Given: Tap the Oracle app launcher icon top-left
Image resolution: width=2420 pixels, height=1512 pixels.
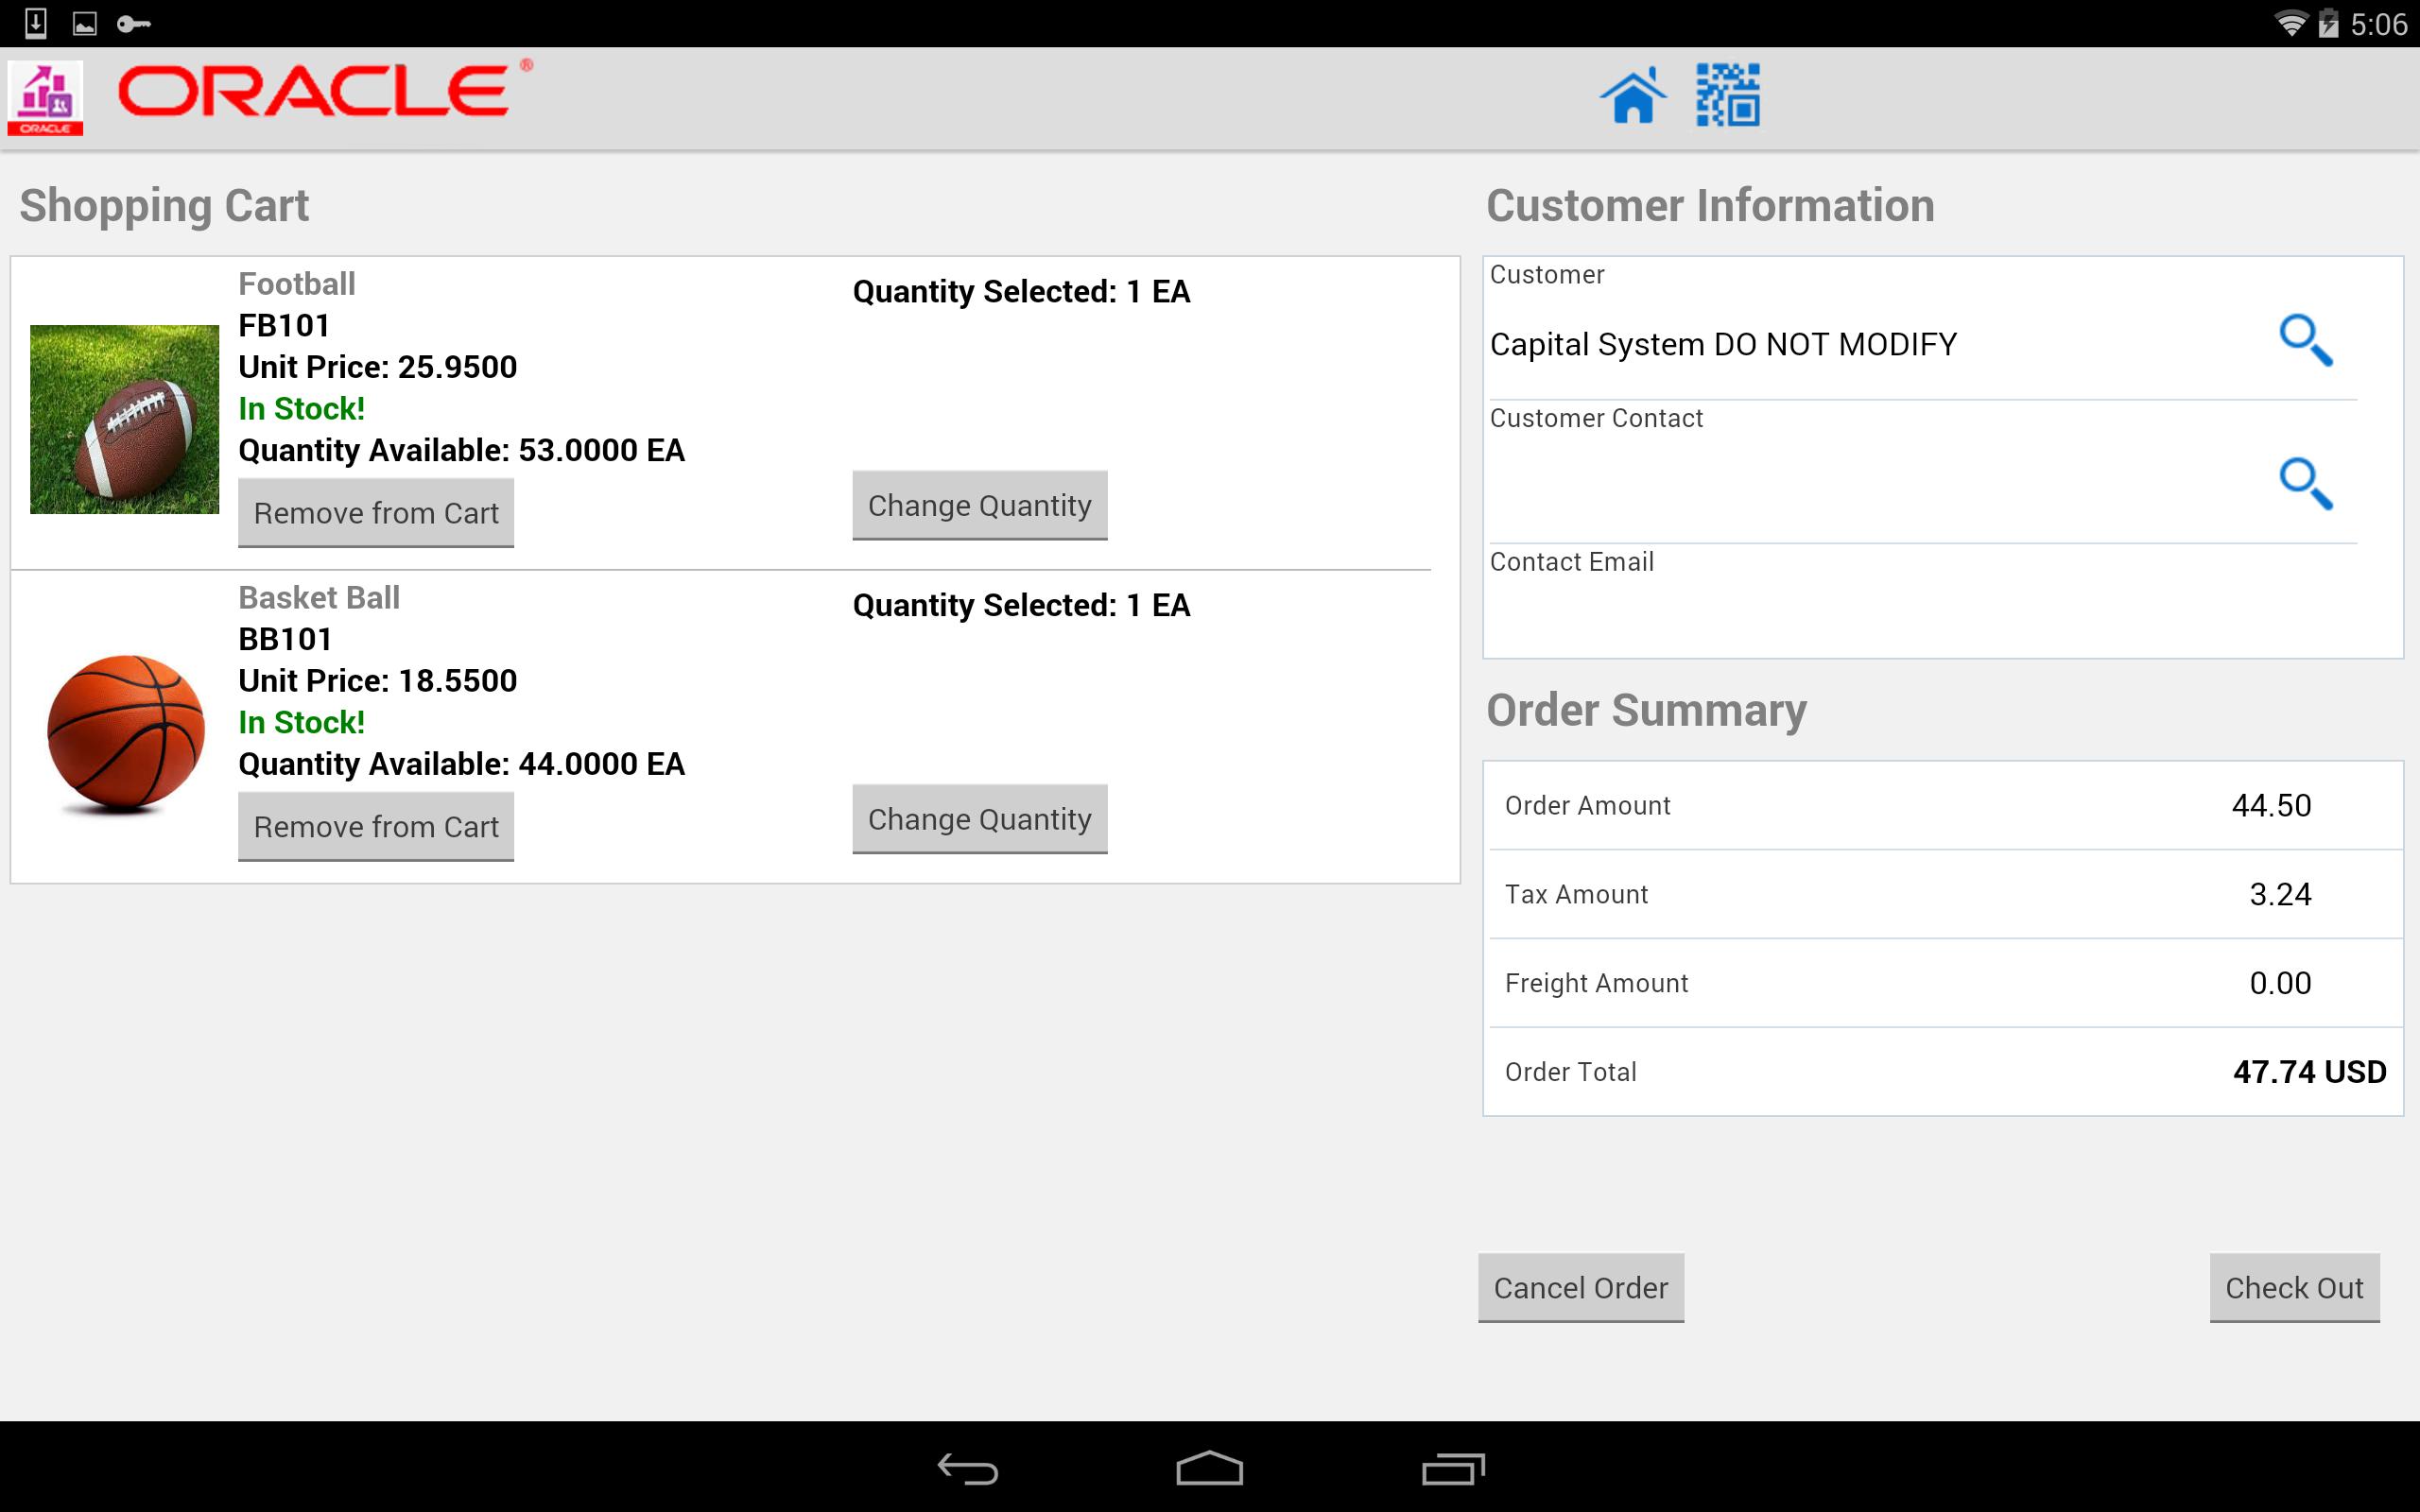Looking at the screenshot, I should 45,98.
